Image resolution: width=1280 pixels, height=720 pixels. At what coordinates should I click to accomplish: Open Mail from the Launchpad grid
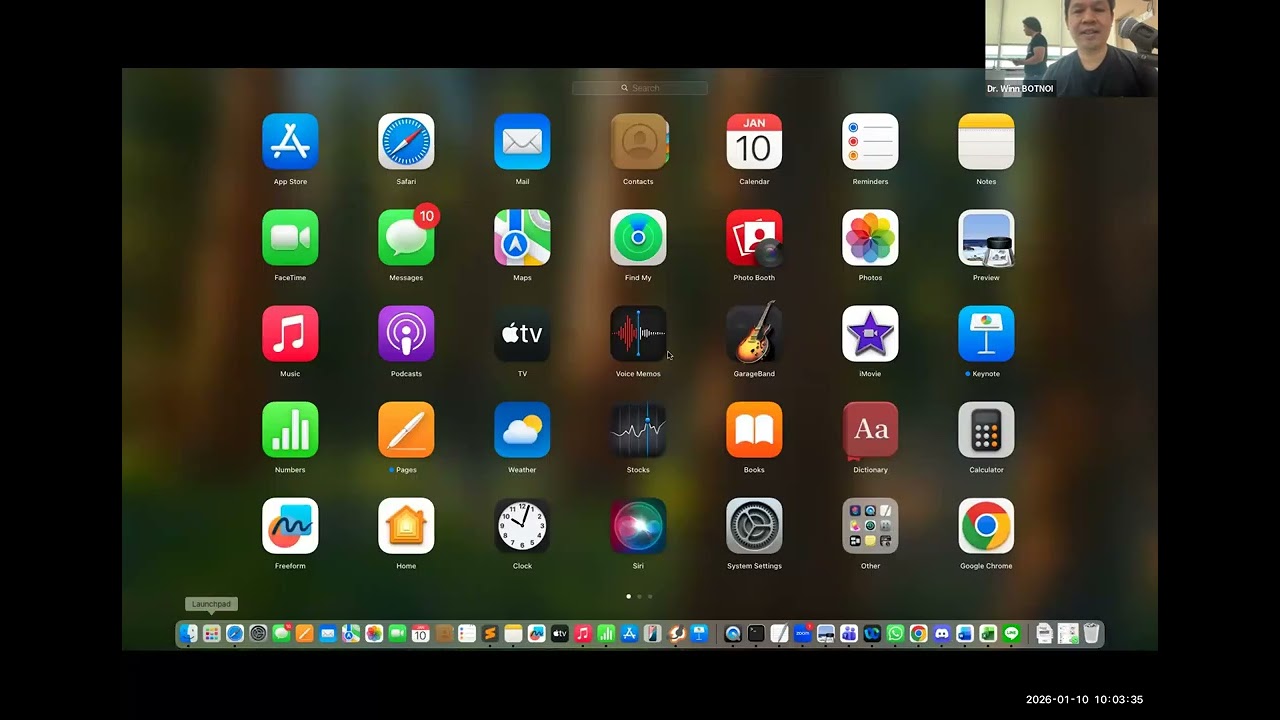point(522,141)
